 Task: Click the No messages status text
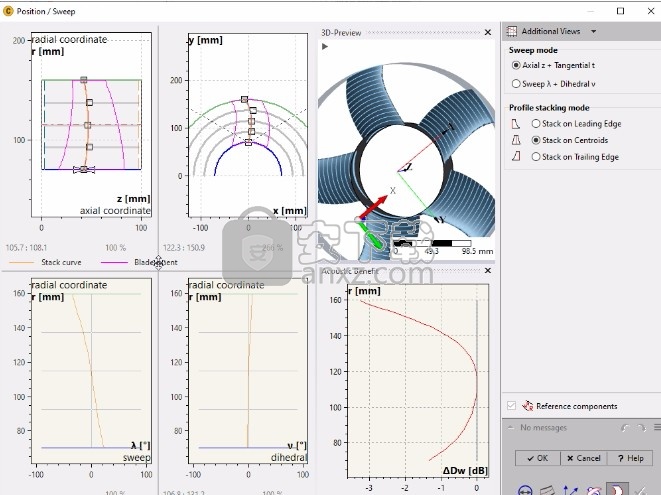(543, 428)
